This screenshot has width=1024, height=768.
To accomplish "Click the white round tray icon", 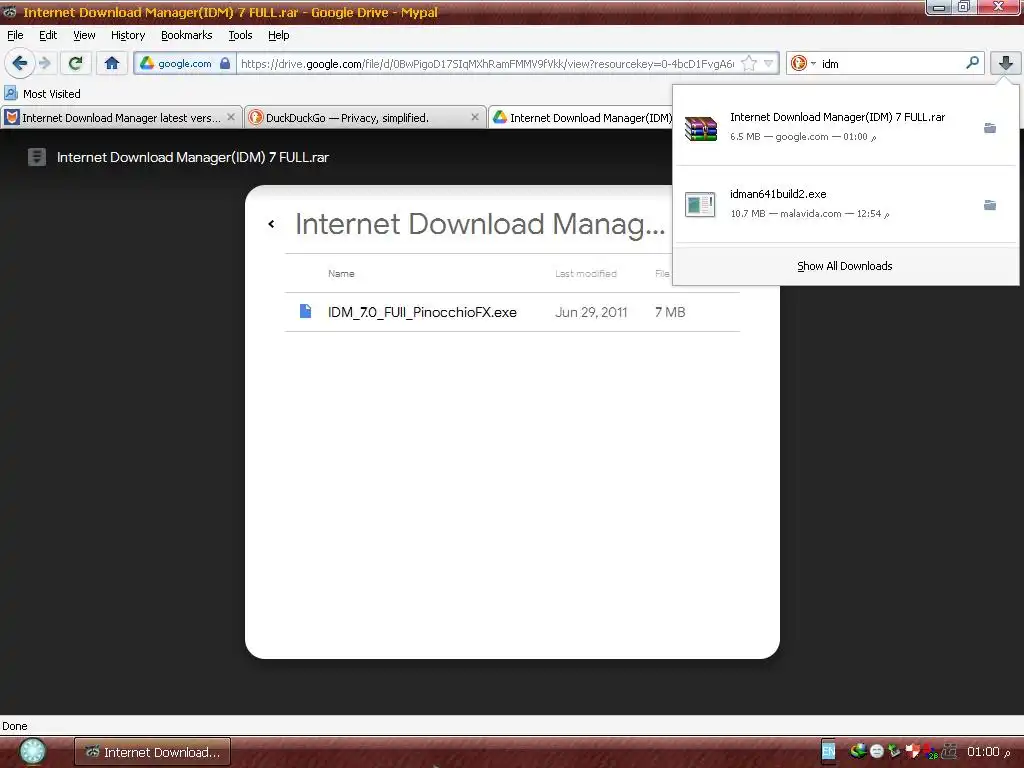I will (876, 752).
